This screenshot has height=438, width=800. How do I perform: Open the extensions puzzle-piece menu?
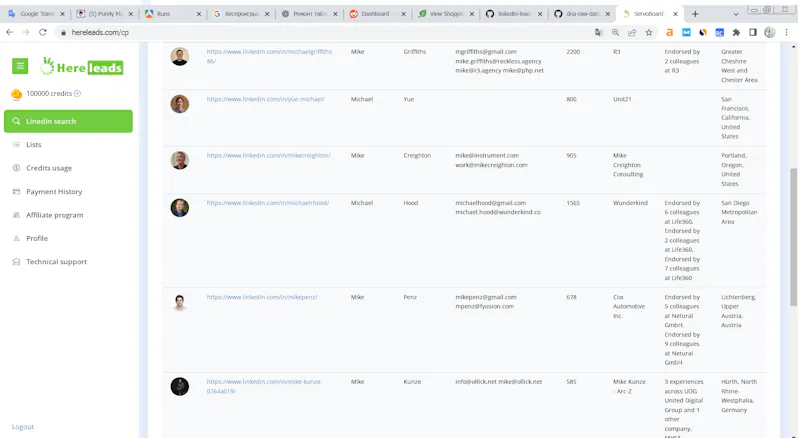click(736, 32)
